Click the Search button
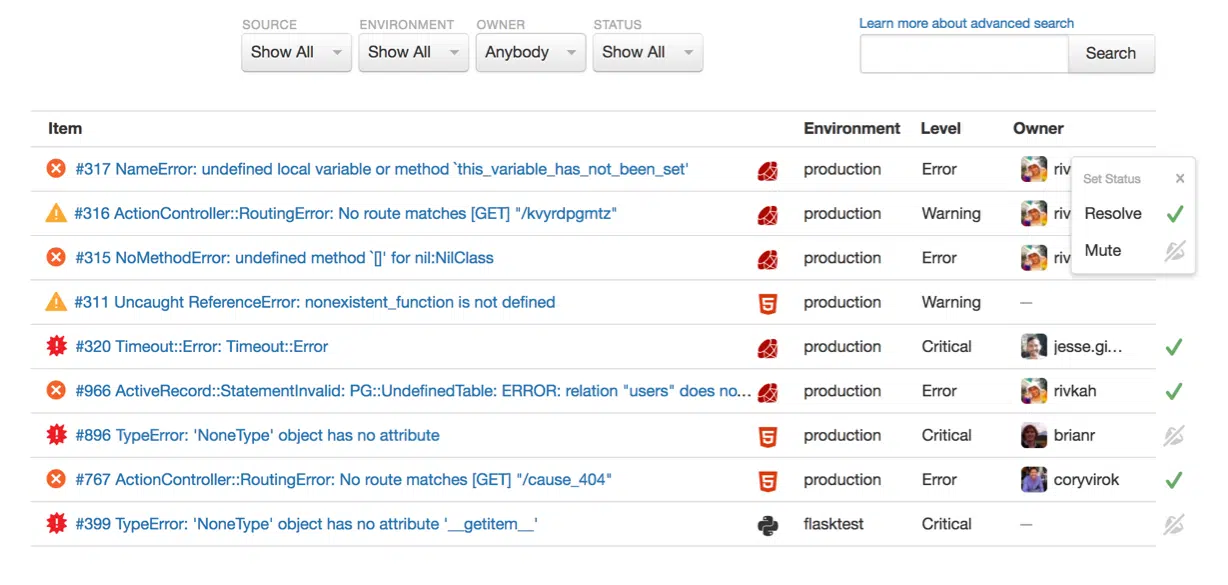1228x585 pixels. point(1111,53)
